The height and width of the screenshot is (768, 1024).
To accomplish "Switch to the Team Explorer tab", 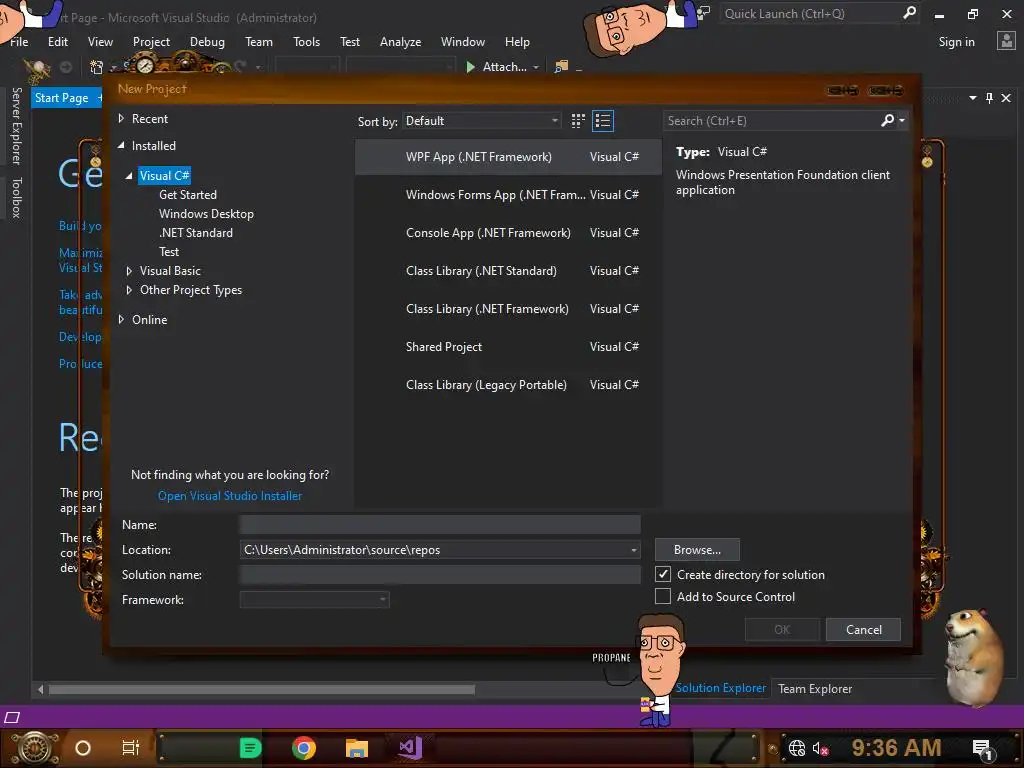I will (x=814, y=688).
